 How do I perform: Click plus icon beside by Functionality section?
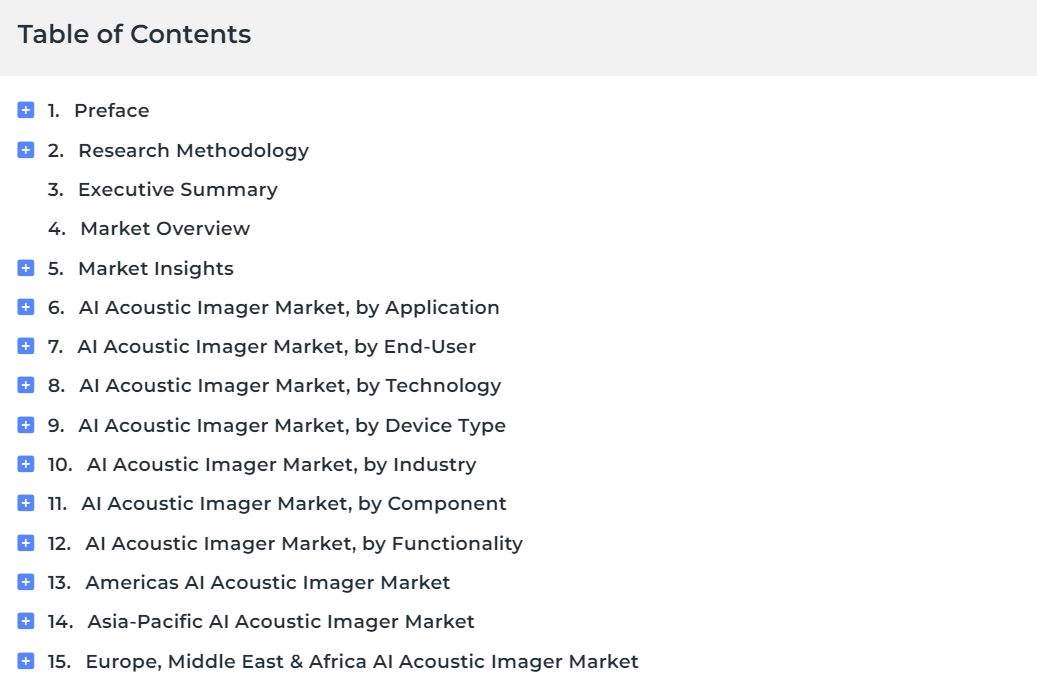point(26,543)
